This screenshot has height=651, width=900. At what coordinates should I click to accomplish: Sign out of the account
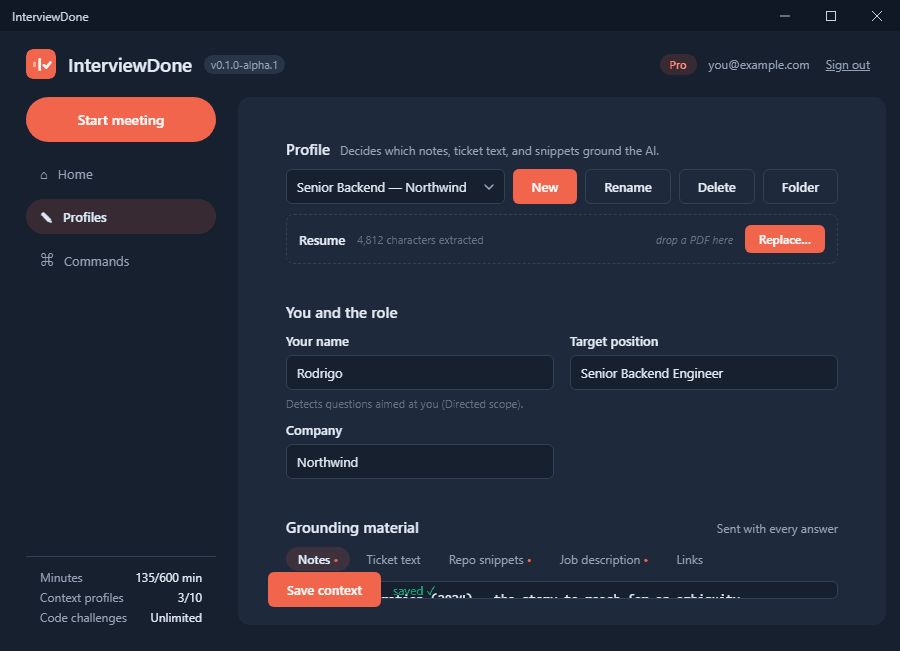point(847,65)
